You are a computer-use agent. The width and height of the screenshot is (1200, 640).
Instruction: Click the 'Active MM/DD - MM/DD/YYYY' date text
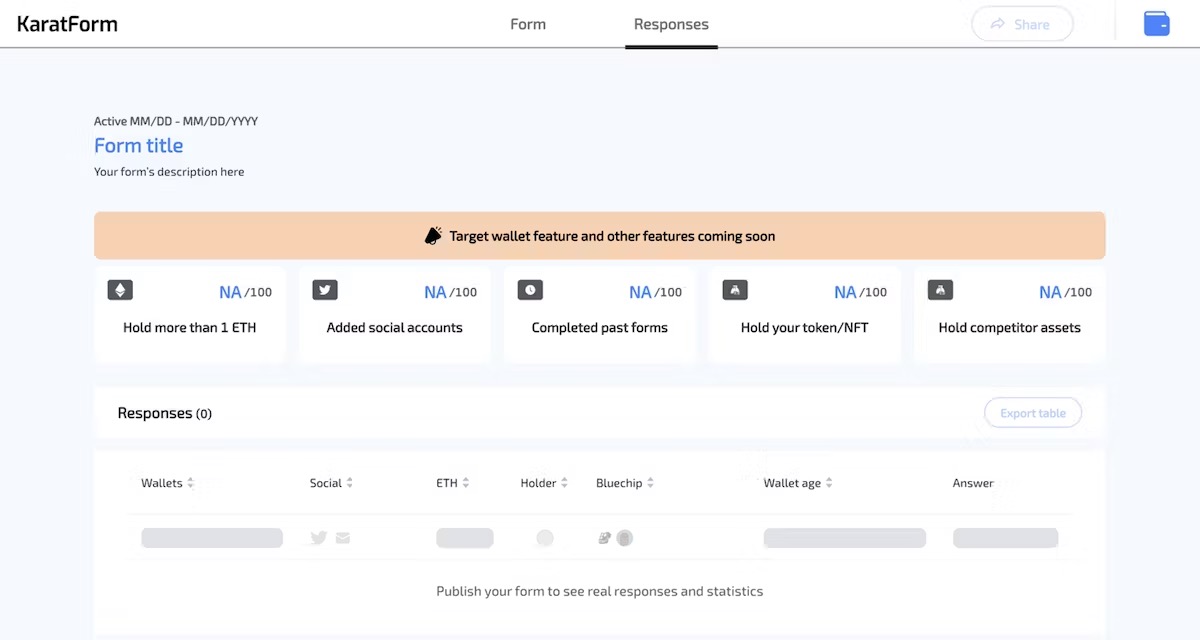176,121
